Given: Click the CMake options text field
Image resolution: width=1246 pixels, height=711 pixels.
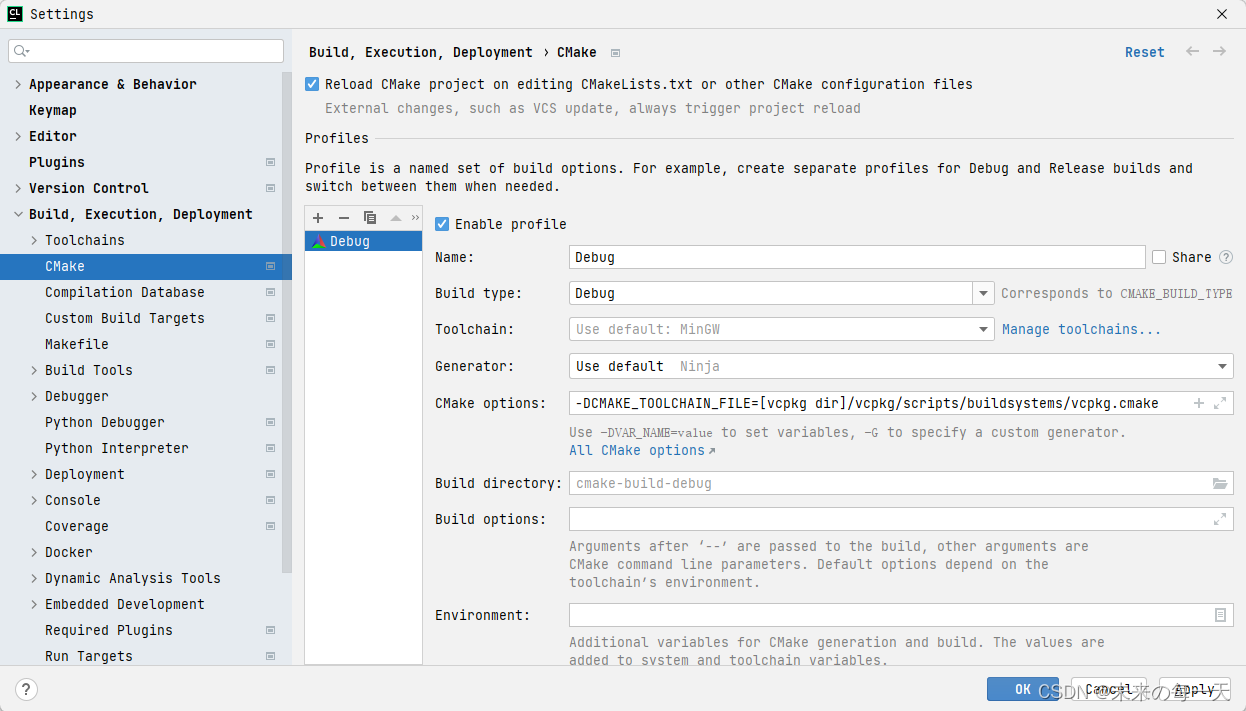Looking at the screenshot, I should [x=901, y=403].
